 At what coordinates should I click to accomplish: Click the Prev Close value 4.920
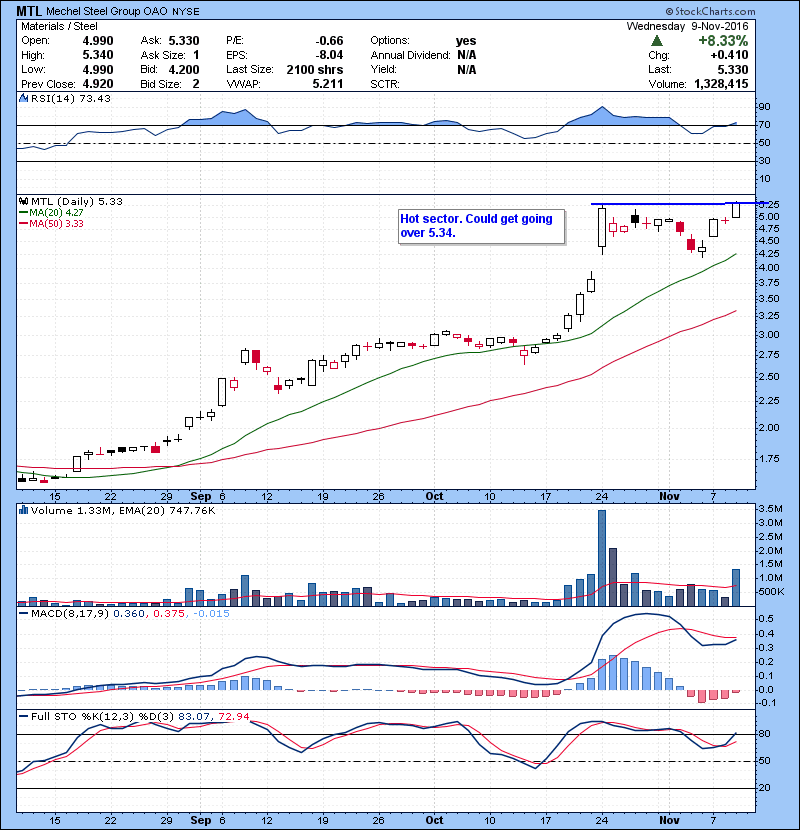(98, 84)
